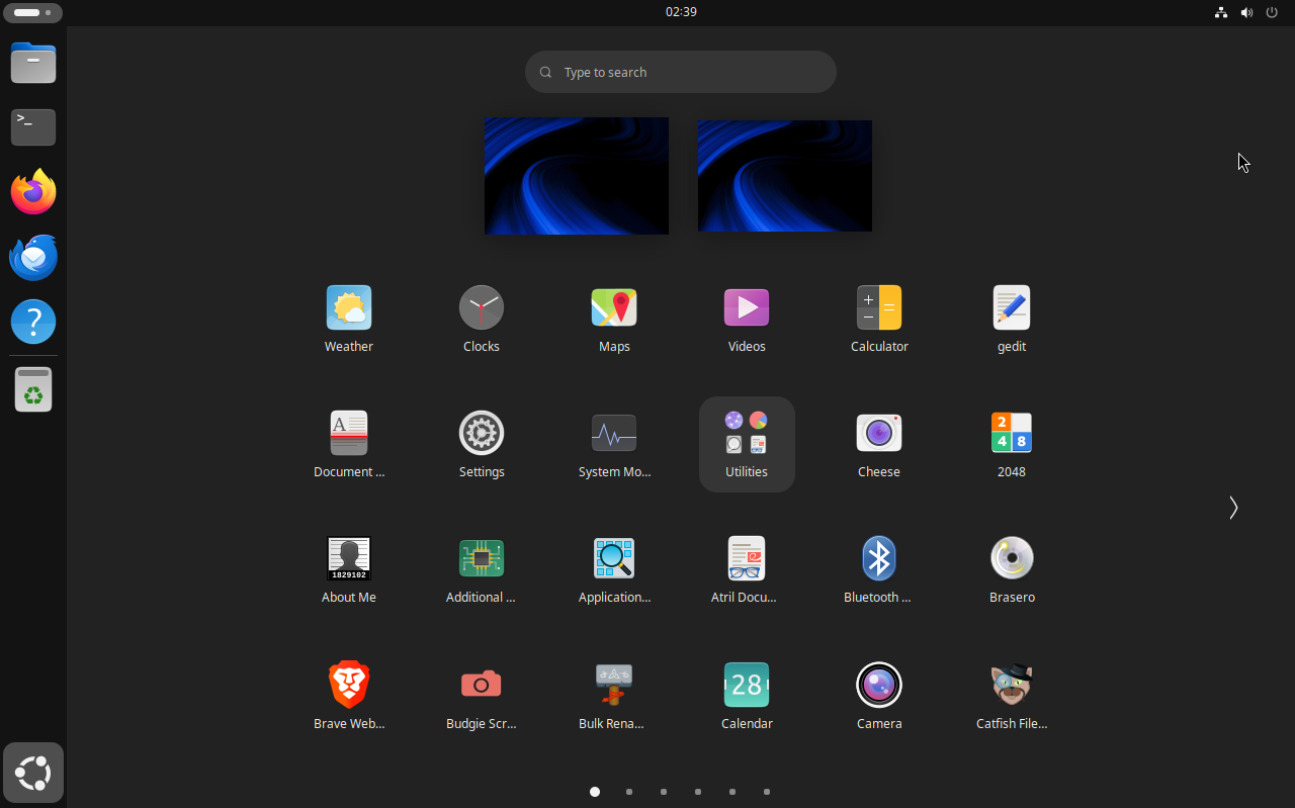Open the power system menu
Screen dimensions: 1295x808
tap(1272, 13)
